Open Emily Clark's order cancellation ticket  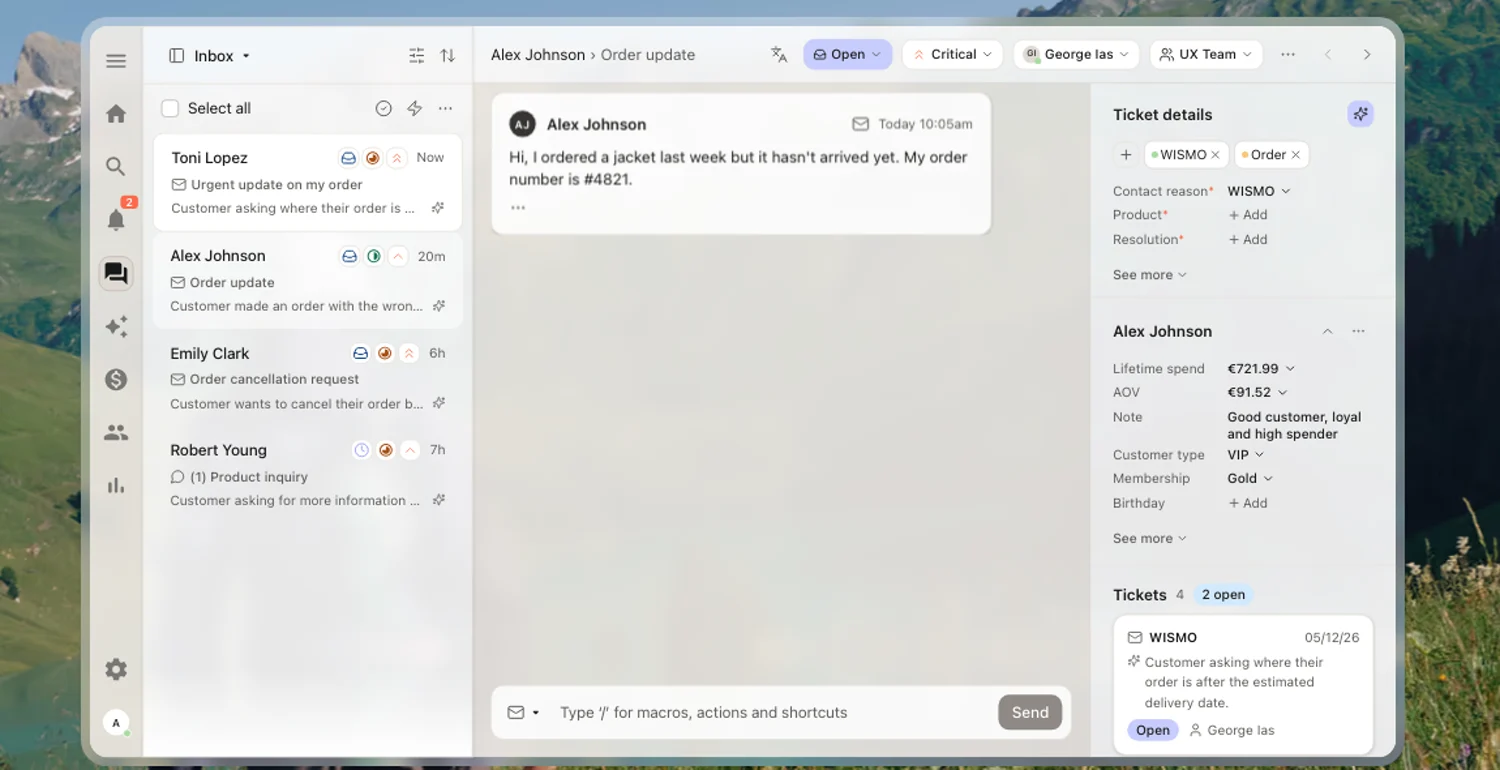tap(308, 378)
